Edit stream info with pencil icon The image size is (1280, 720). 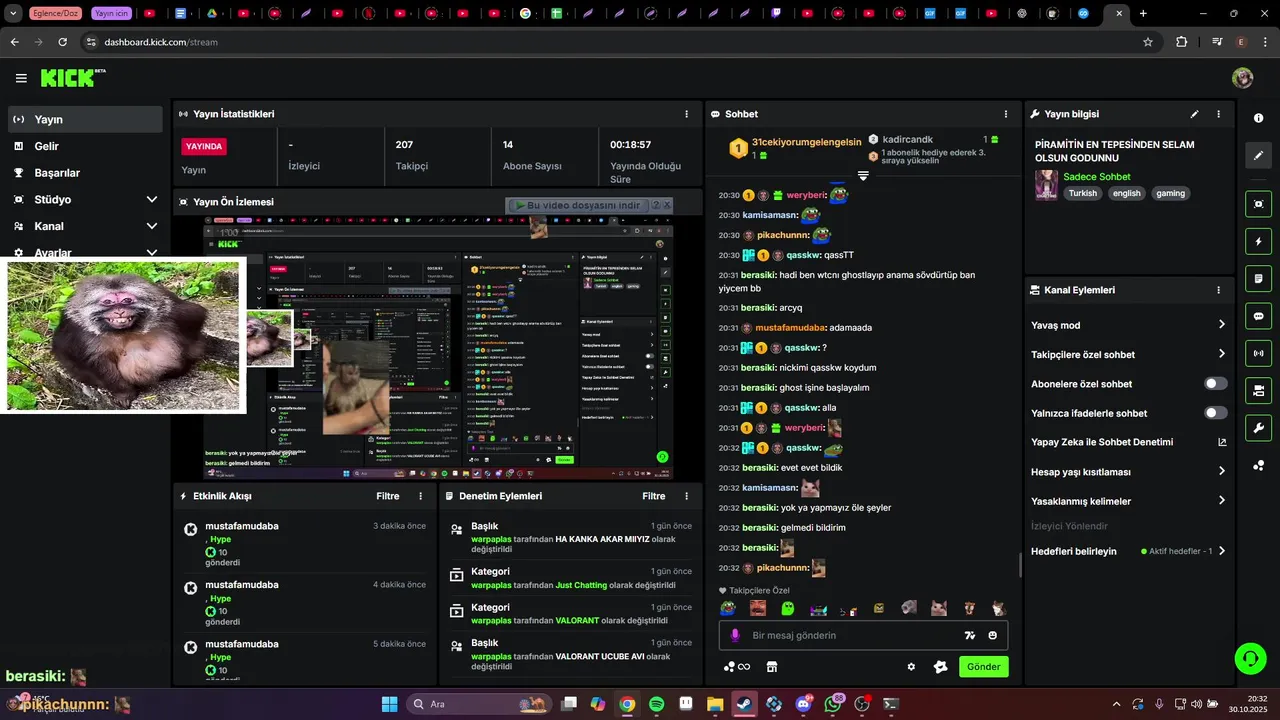coord(1194,114)
